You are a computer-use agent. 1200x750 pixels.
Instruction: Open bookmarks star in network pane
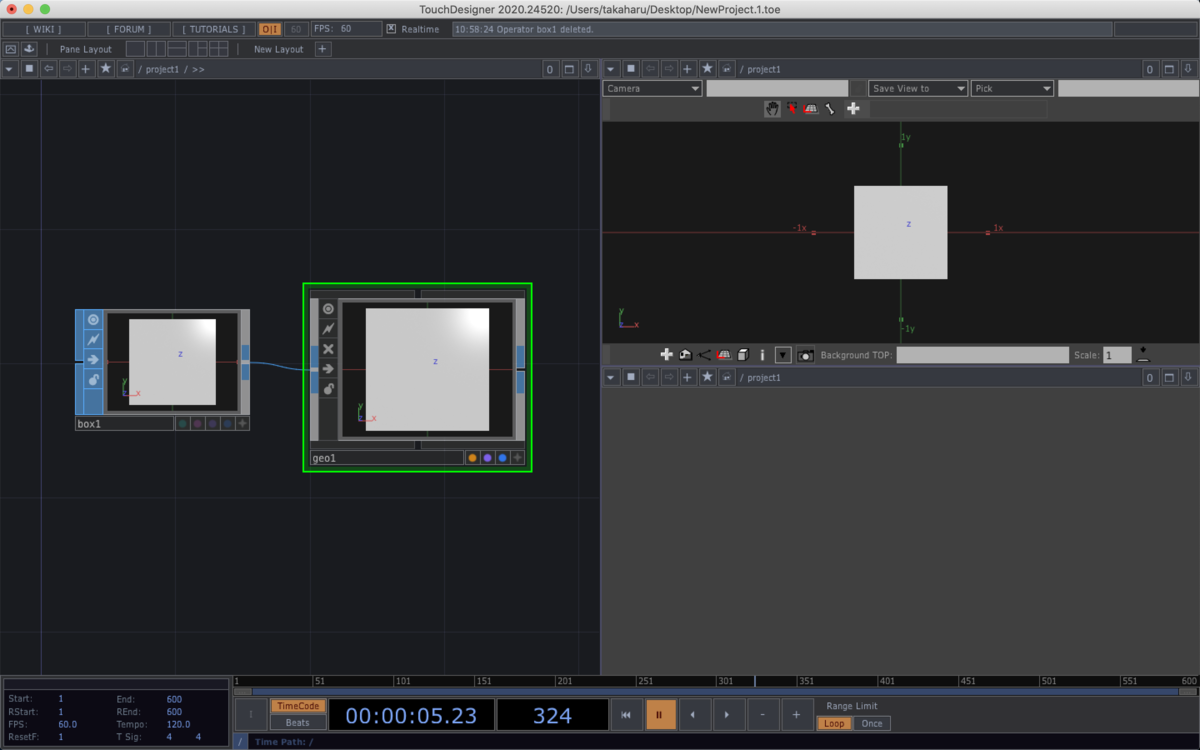(105, 69)
